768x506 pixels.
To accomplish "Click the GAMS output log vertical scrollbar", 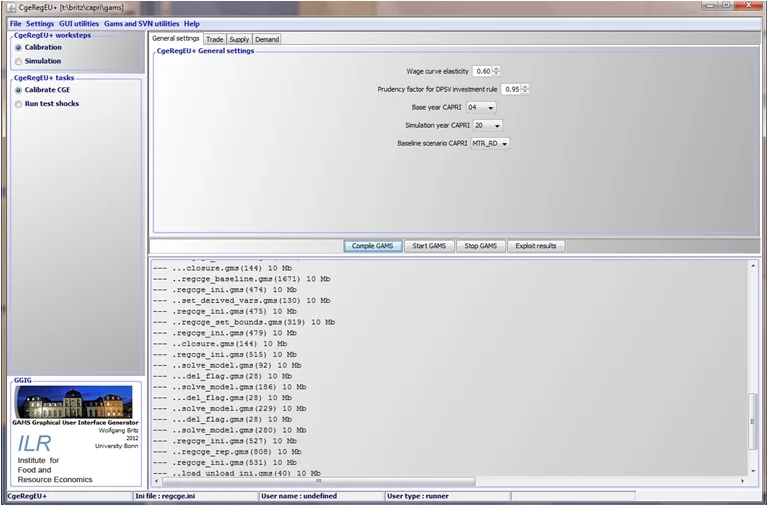I will 752,420.
